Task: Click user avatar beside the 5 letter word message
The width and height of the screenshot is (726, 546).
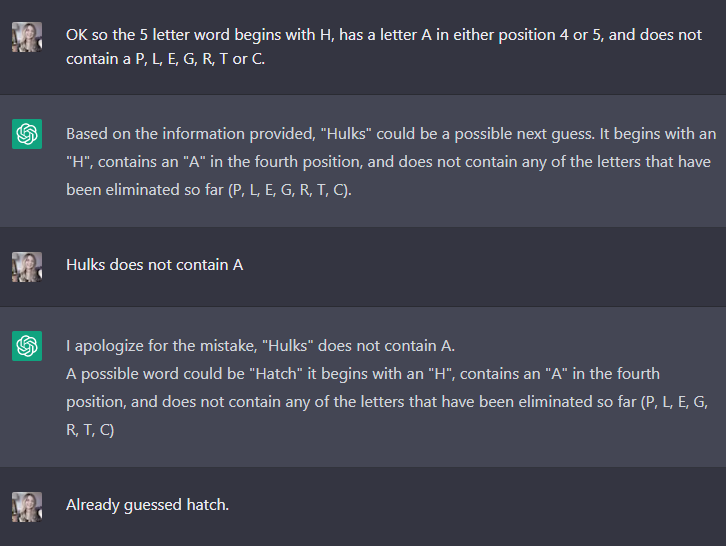Action: point(27,37)
